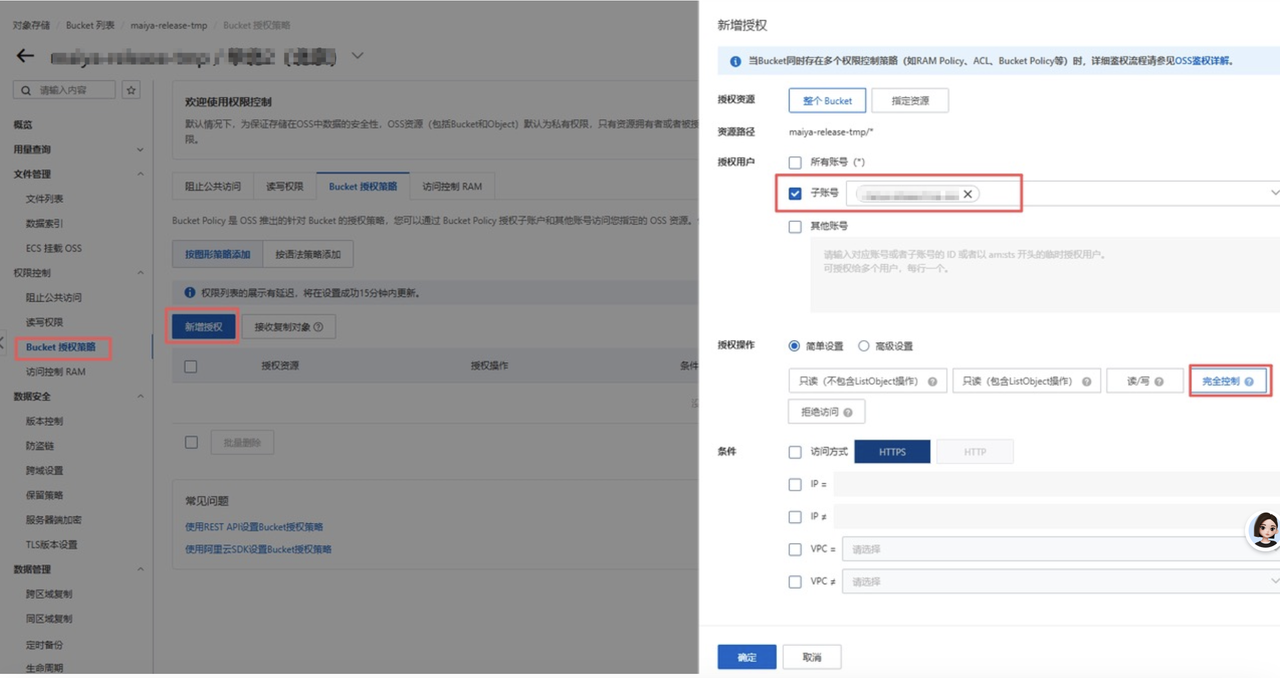Screen dimensions: 1280x678
Task: Open the VPC ≠ 请选择 dropdown
Action: [x=1061, y=581]
